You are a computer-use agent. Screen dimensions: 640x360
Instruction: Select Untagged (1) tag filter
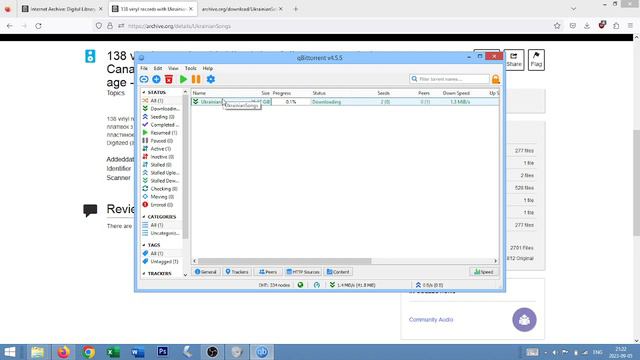(x=161, y=261)
